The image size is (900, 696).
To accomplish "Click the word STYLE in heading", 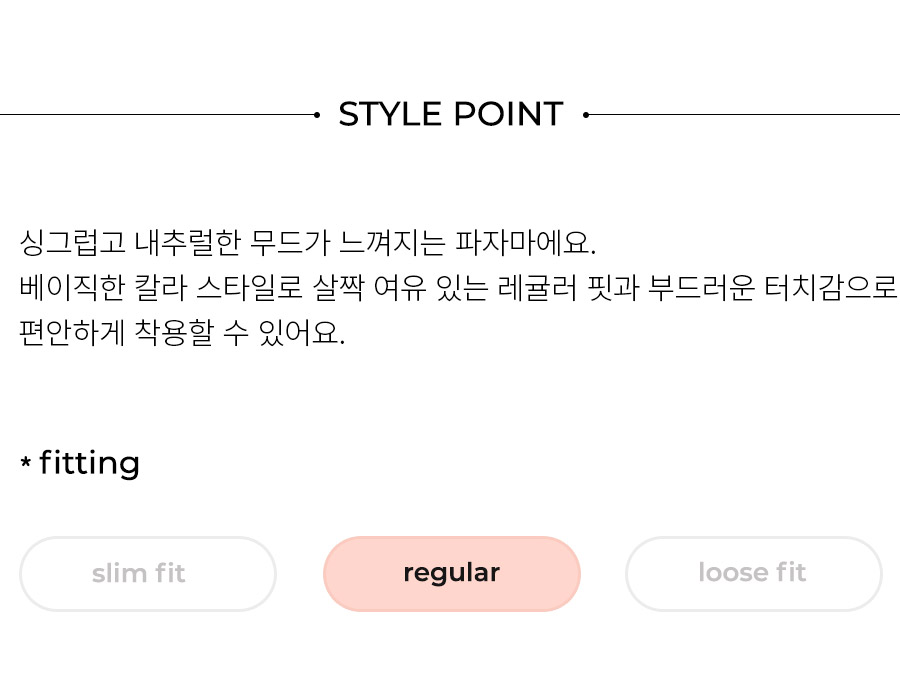I will 391,114.
